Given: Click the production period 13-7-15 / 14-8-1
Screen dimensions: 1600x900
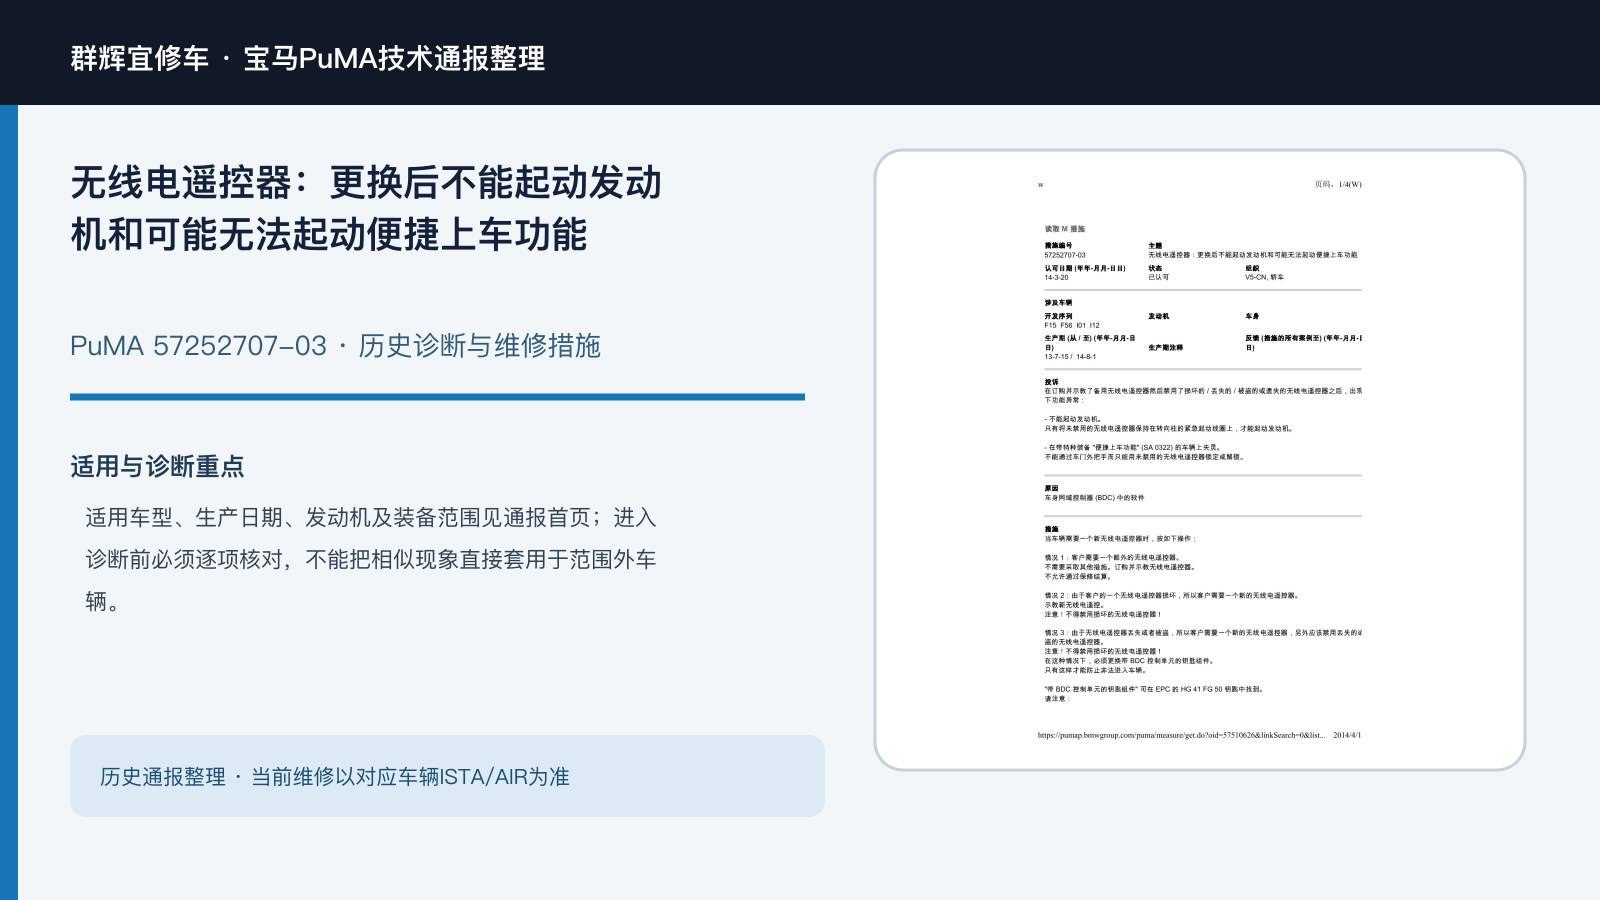Looking at the screenshot, I should (1070, 357).
